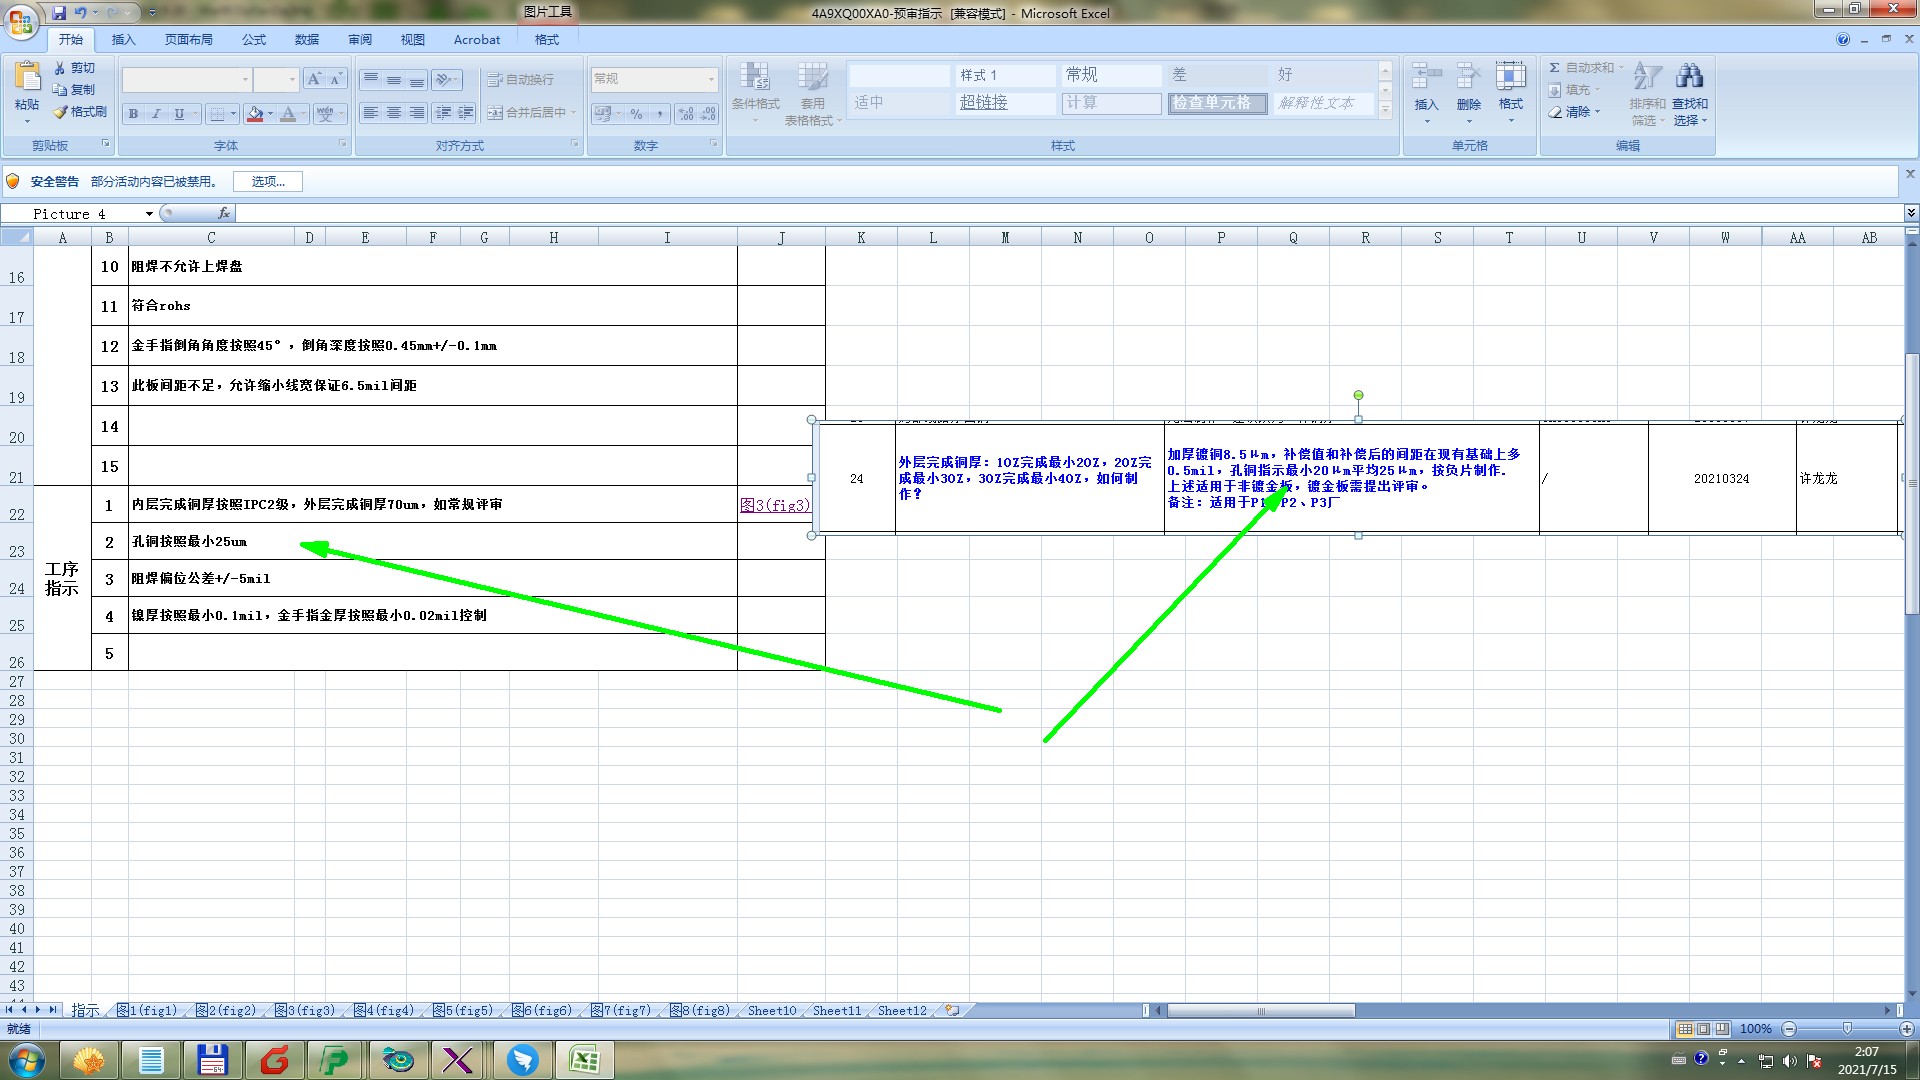Open the 公式 (Formulas) ribbon tab
This screenshot has width=1920, height=1080.
coord(254,40)
